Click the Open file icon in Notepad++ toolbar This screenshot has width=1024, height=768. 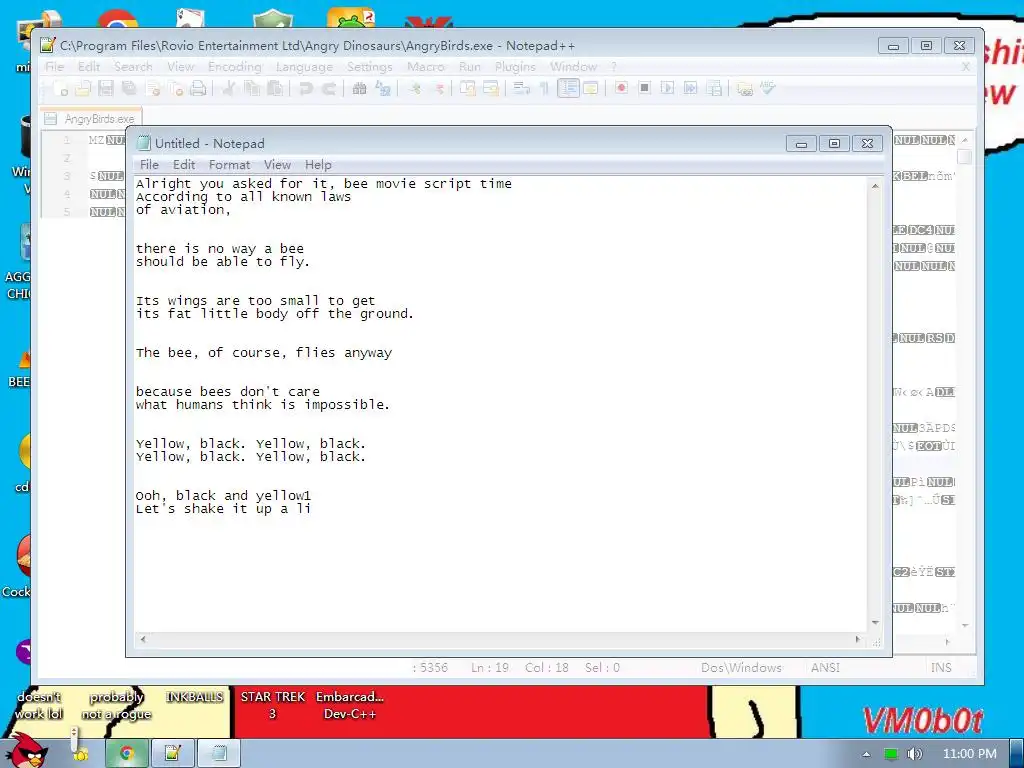83,88
